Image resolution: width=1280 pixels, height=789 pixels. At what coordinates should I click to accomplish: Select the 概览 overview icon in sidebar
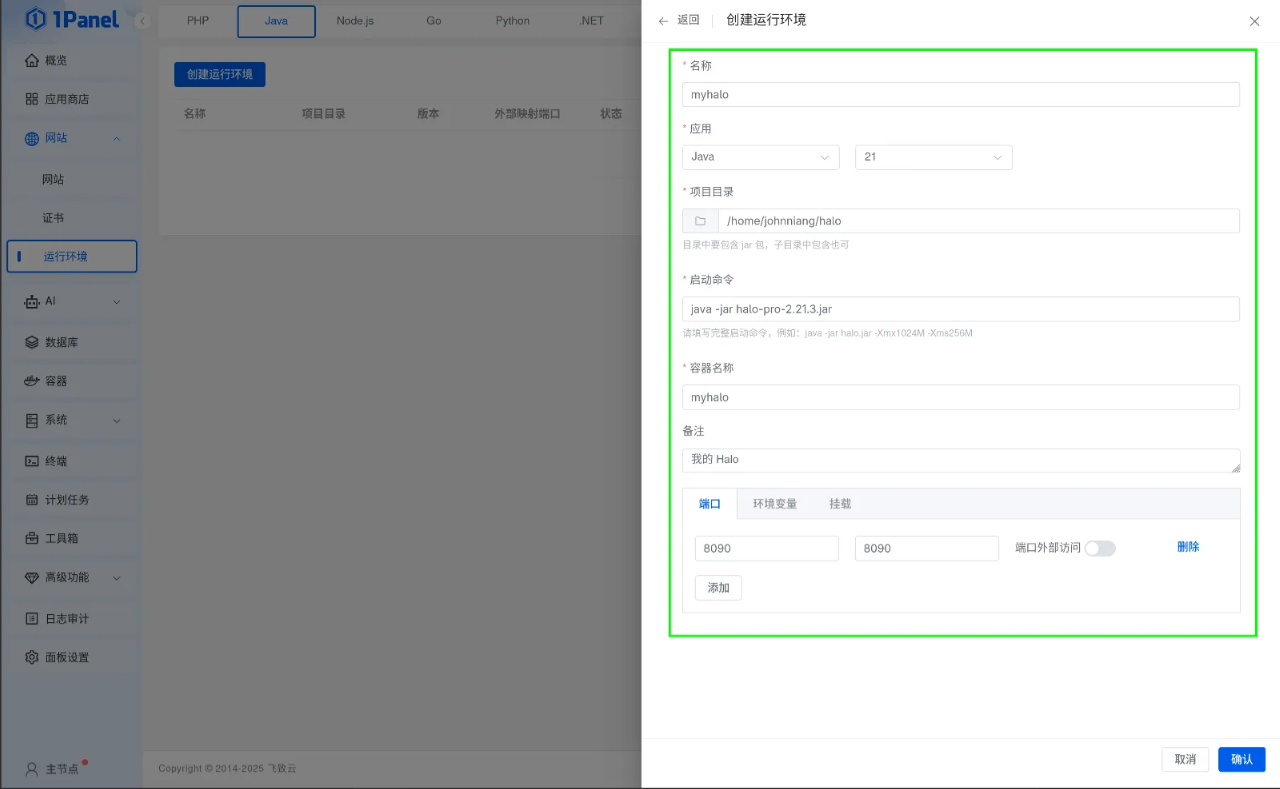[x=58, y=60]
